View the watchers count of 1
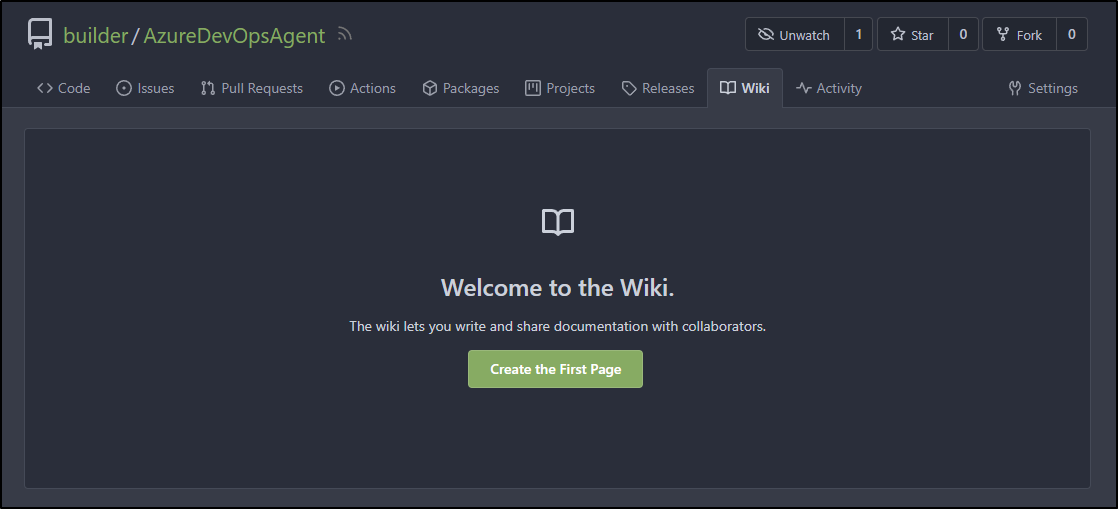 [x=858, y=34]
